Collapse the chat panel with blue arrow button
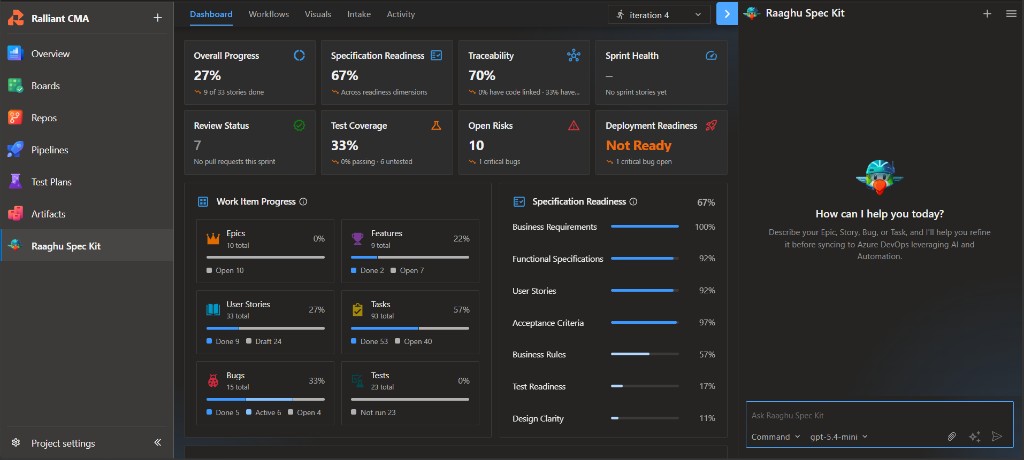Screen dimensions: 1024x460 tap(727, 14)
